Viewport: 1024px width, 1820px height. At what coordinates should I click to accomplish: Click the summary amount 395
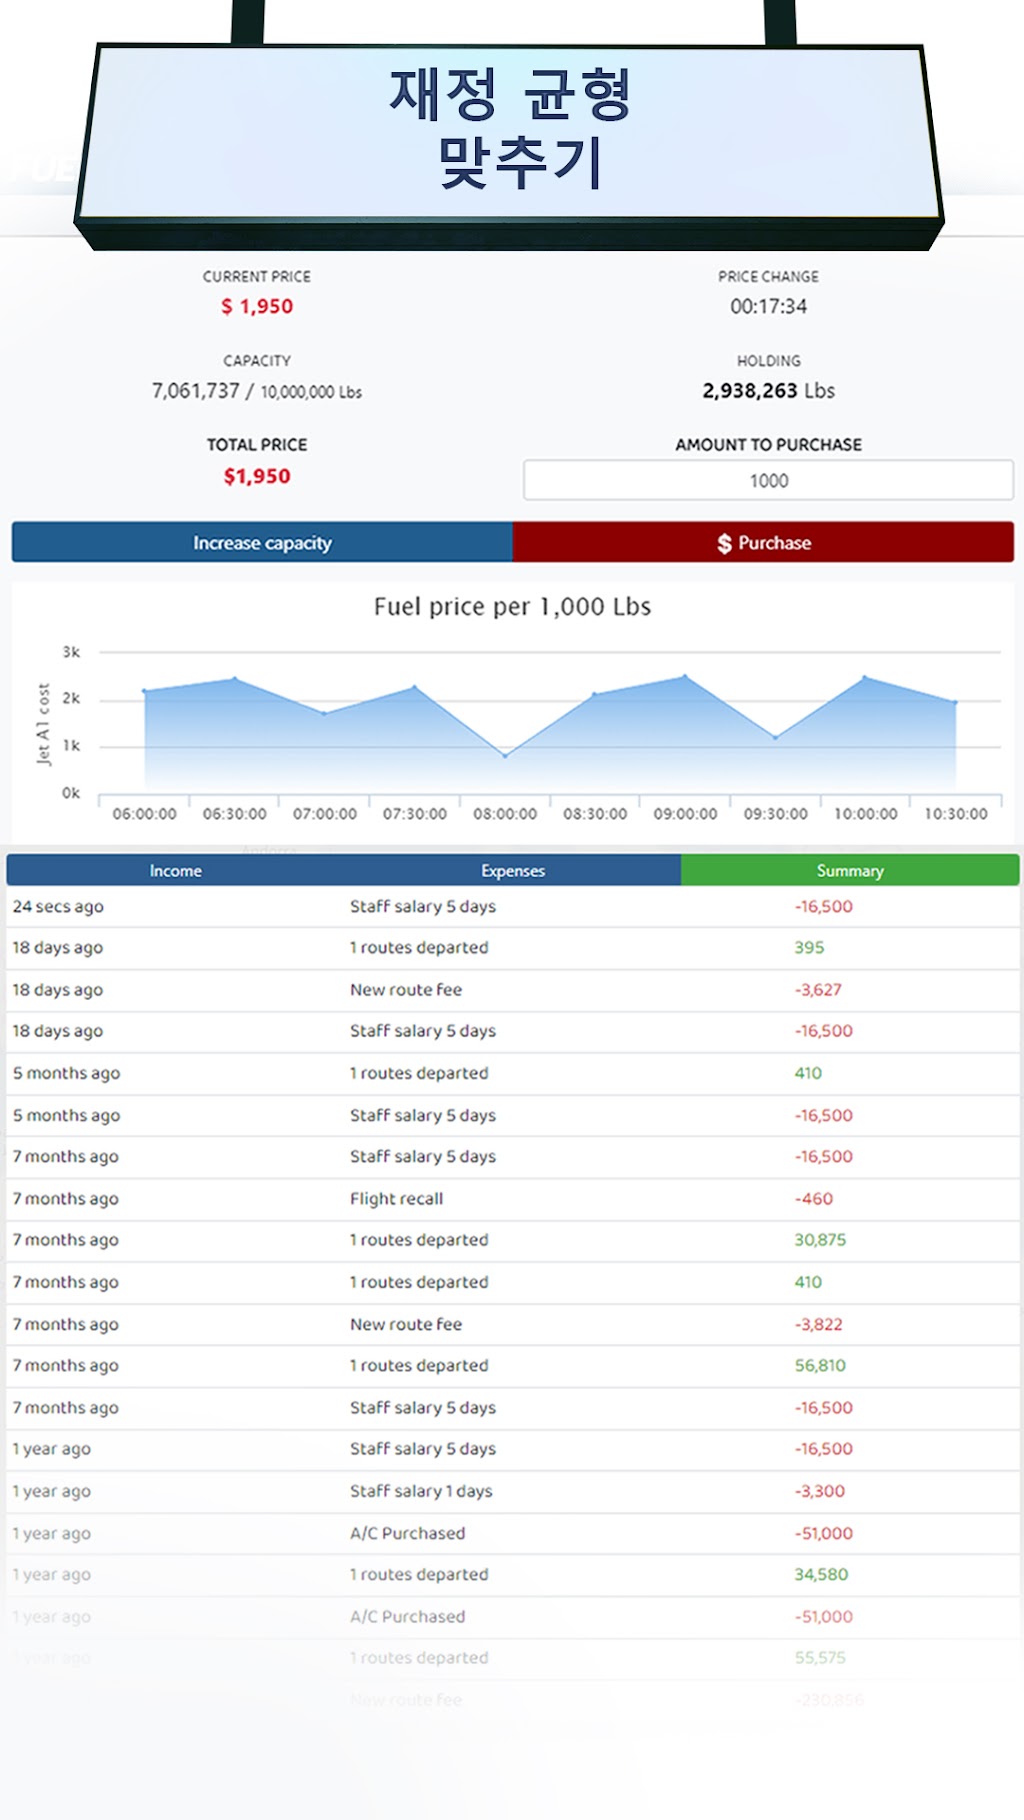[x=809, y=948]
